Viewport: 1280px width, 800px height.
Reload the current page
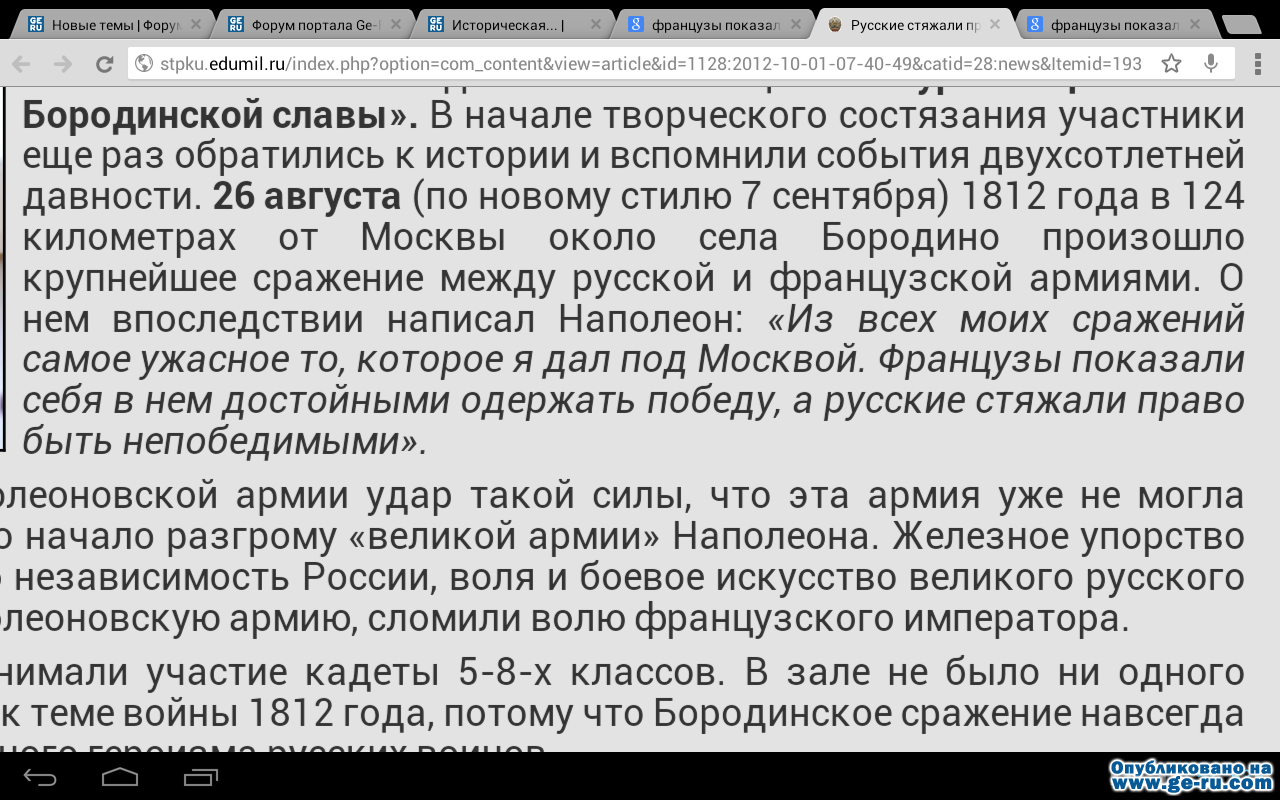[x=104, y=64]
